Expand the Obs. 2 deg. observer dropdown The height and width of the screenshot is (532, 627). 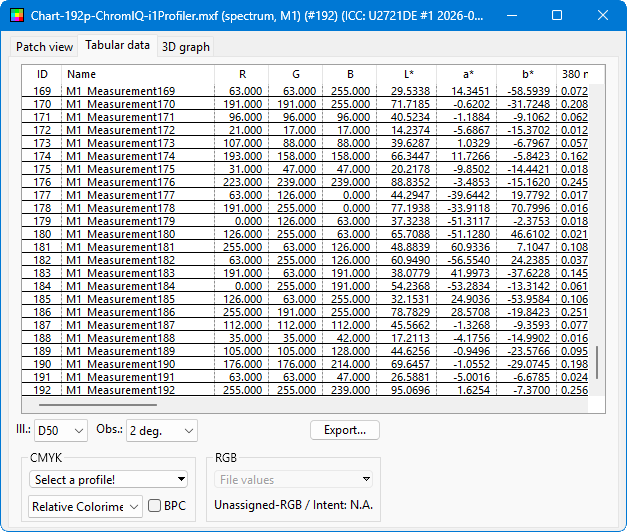[x=162, y=430]
